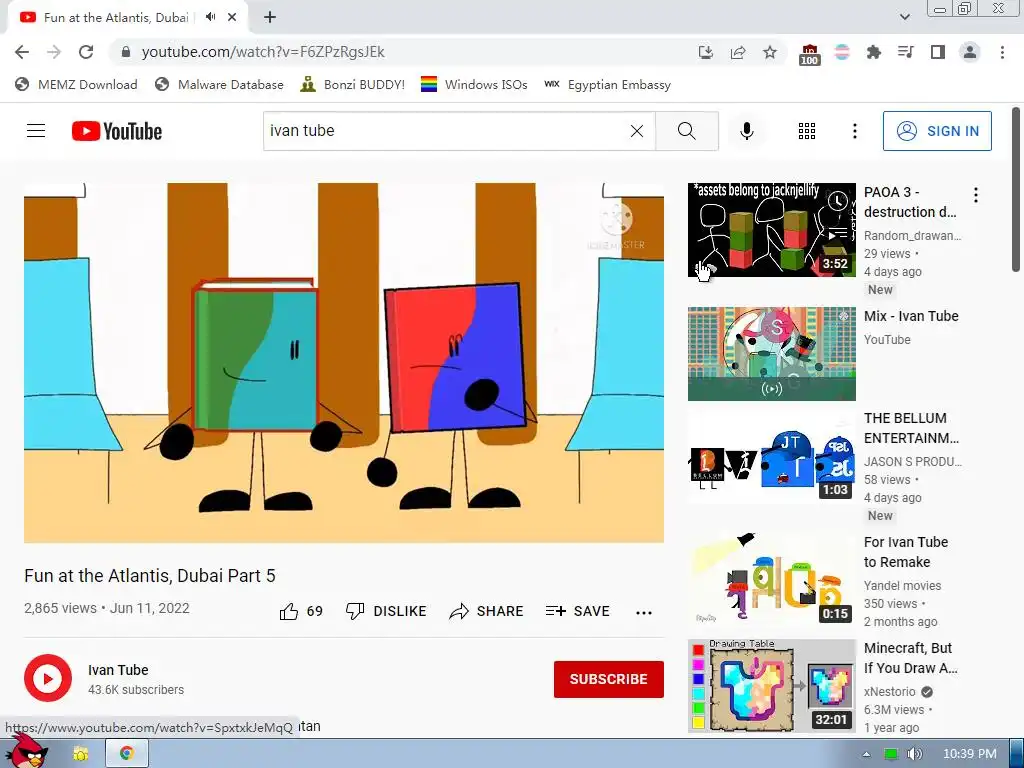Screen dimensions: 1024x768
Task: Open the YouTube apps grid
Action: point(807,131)
